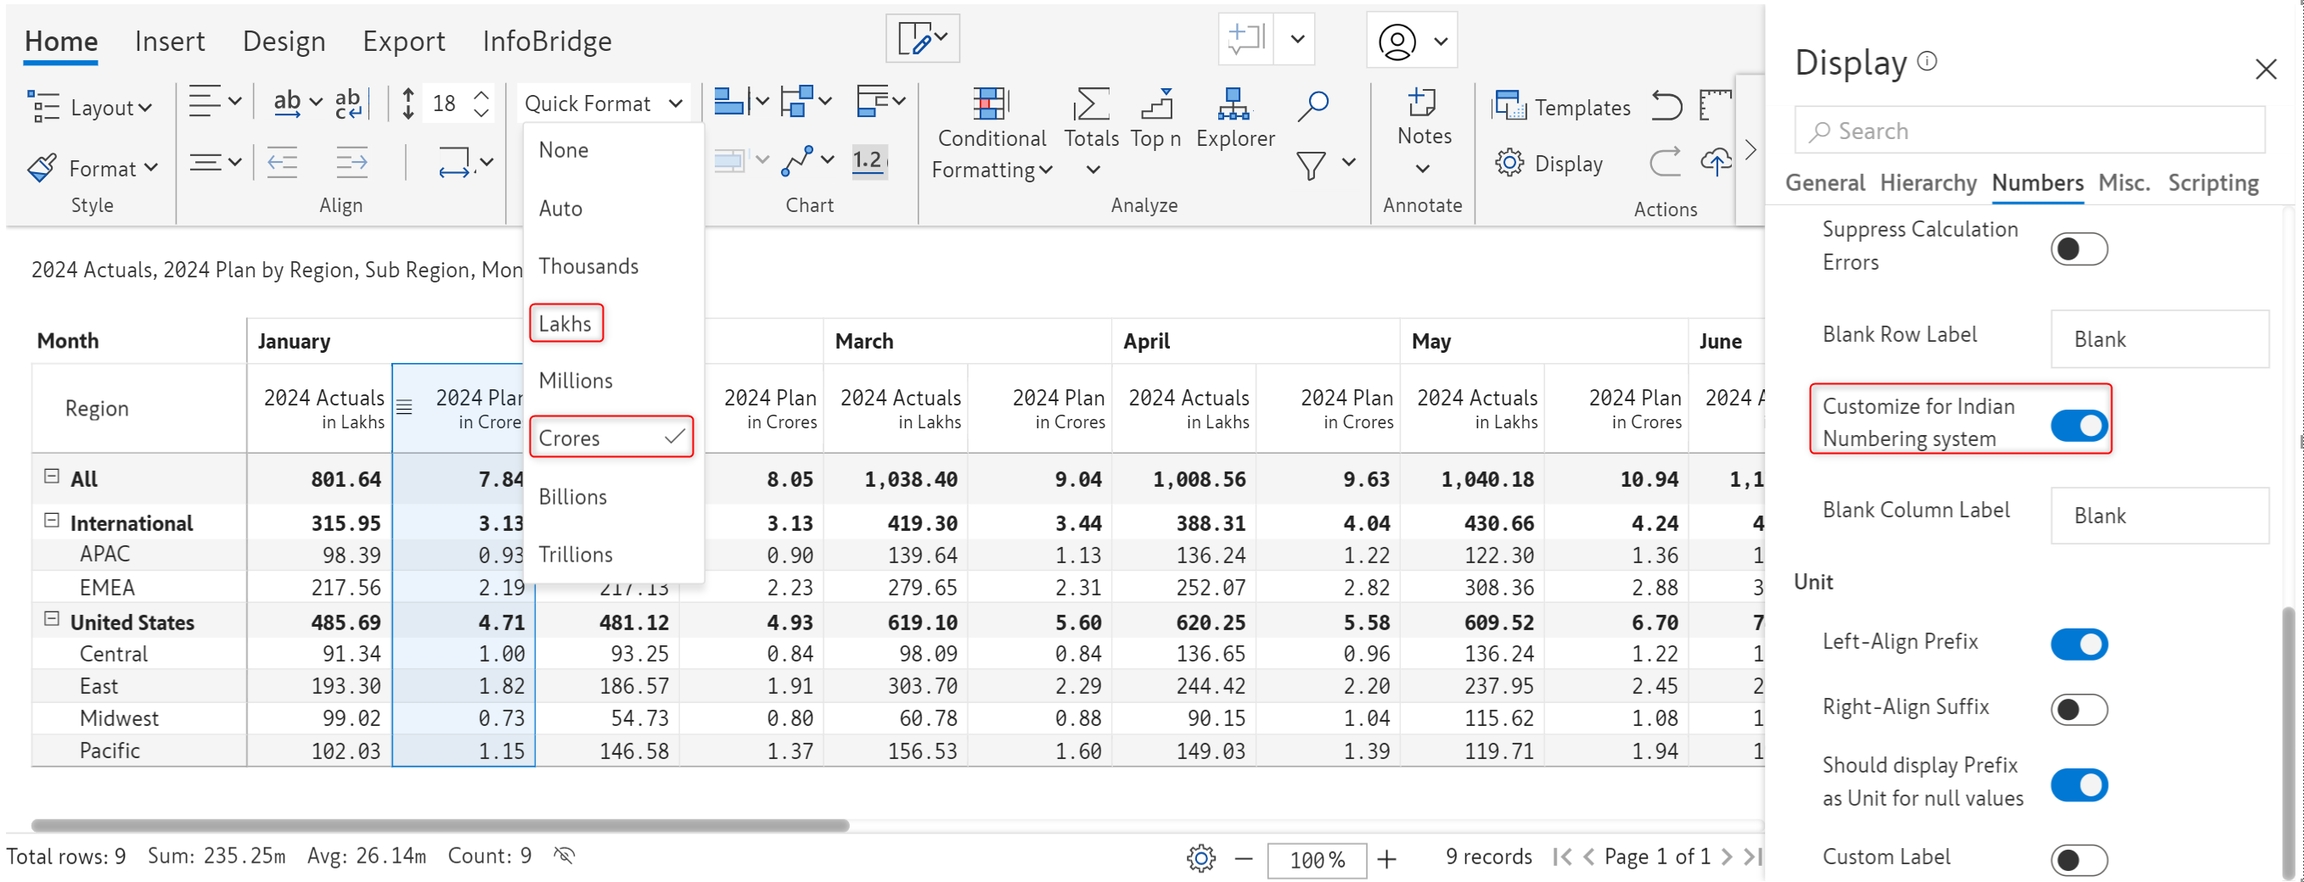Turn on Right-Align Suffix
Image resolution: width=2304 pixels, height=882 pixels.
pyautogui.click(x=2078, y=709)
